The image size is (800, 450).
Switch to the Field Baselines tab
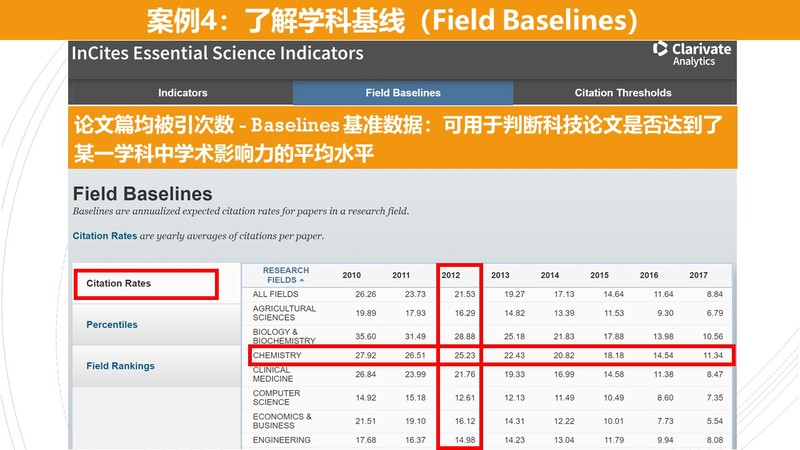click(x=402, y=93)
